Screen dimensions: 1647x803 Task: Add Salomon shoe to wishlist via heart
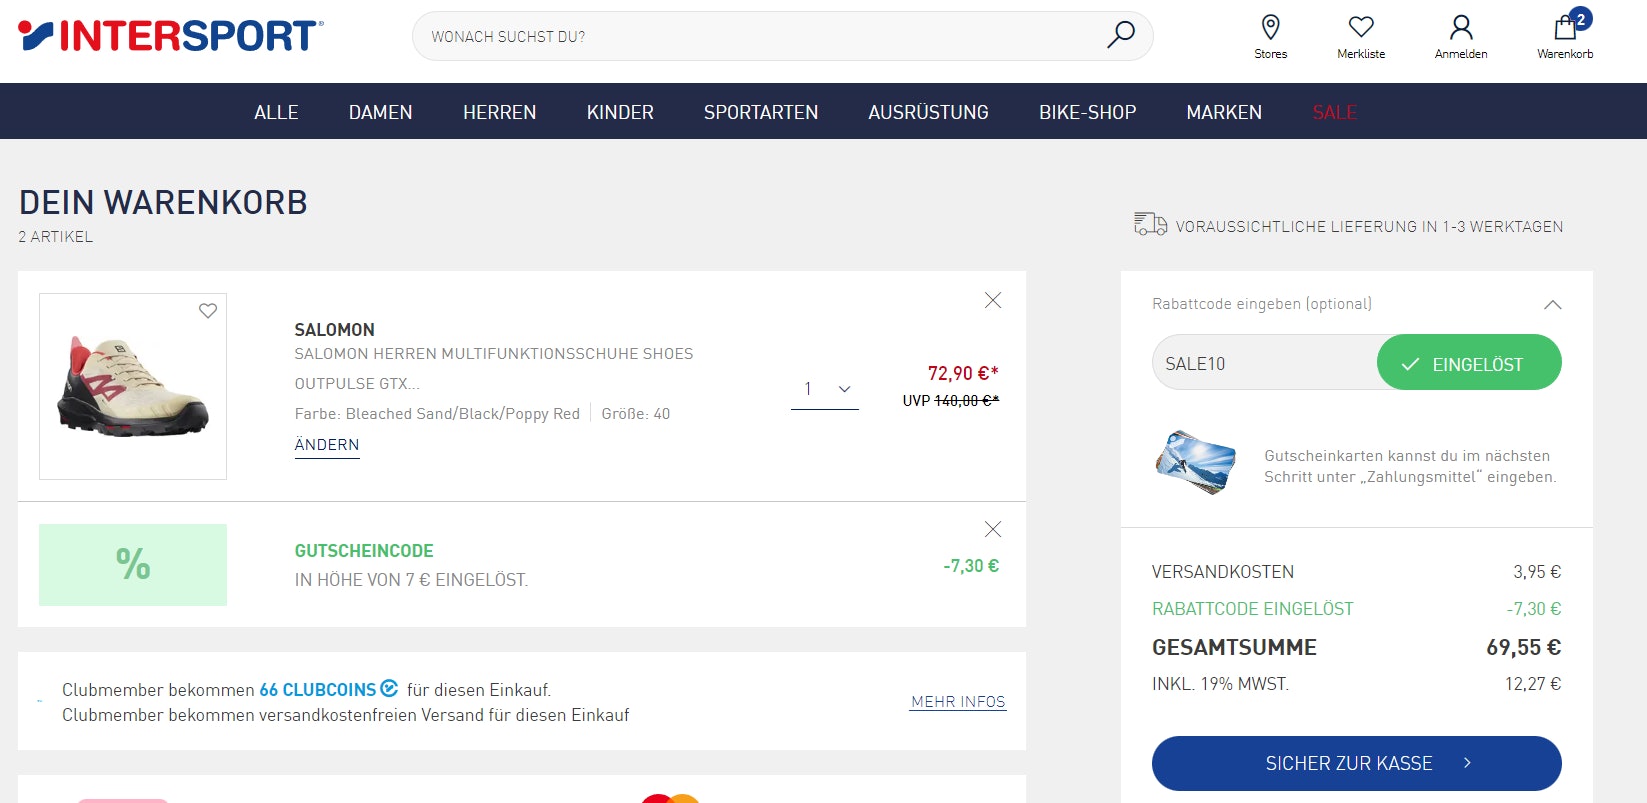point(208,311)
